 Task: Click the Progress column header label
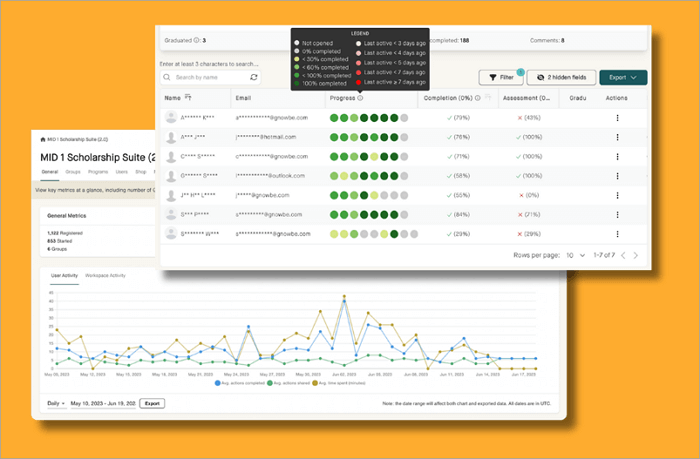[342, 98]
